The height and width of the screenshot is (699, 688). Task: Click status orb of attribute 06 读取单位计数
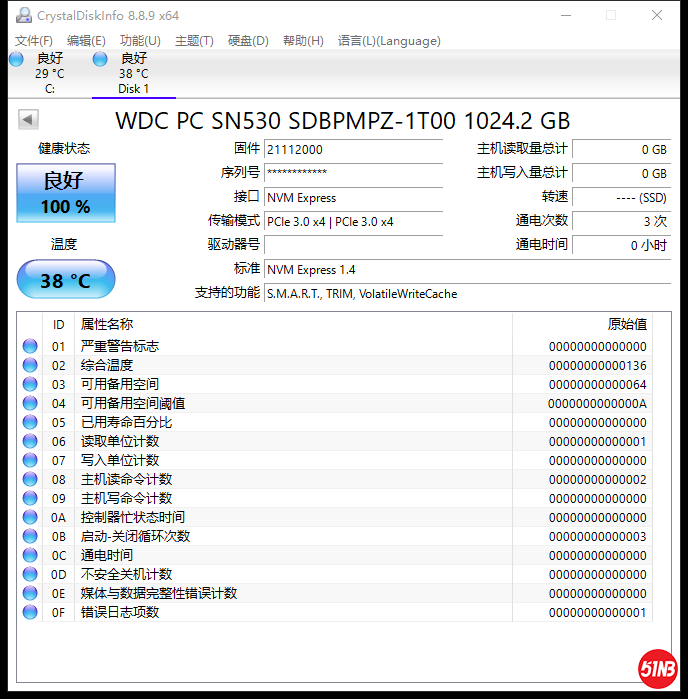[30, 441]
